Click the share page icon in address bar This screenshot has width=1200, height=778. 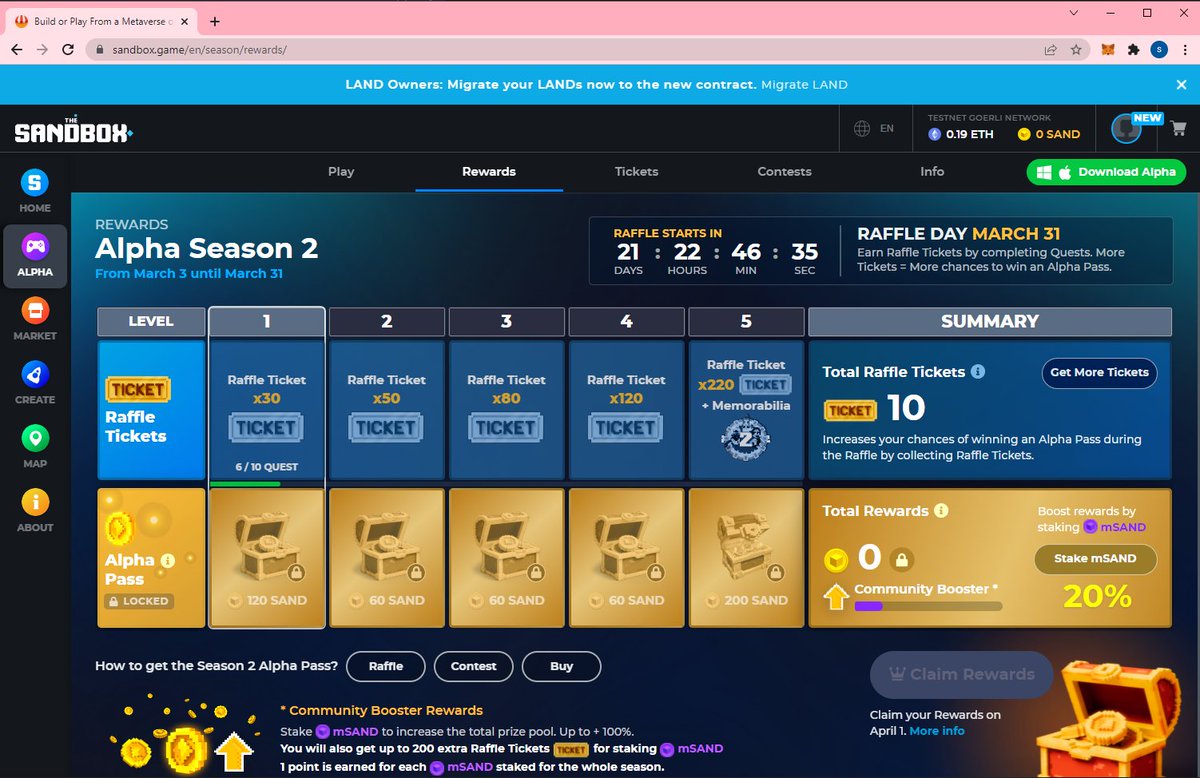1051,49
